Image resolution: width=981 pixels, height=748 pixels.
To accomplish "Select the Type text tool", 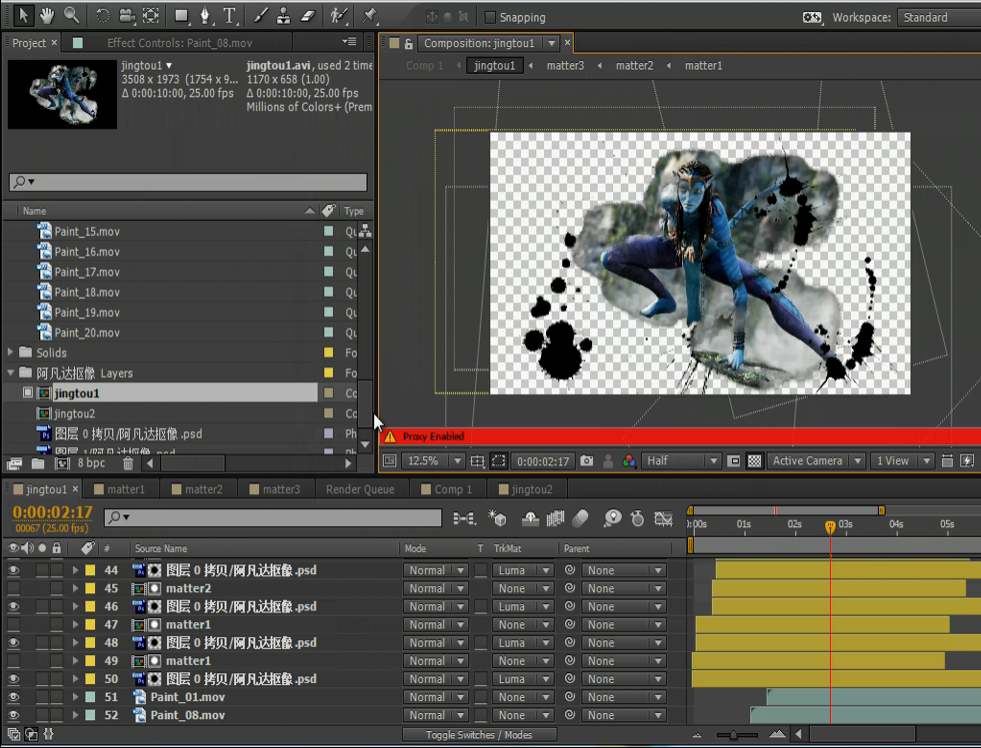I will click(x=230, y=16).
